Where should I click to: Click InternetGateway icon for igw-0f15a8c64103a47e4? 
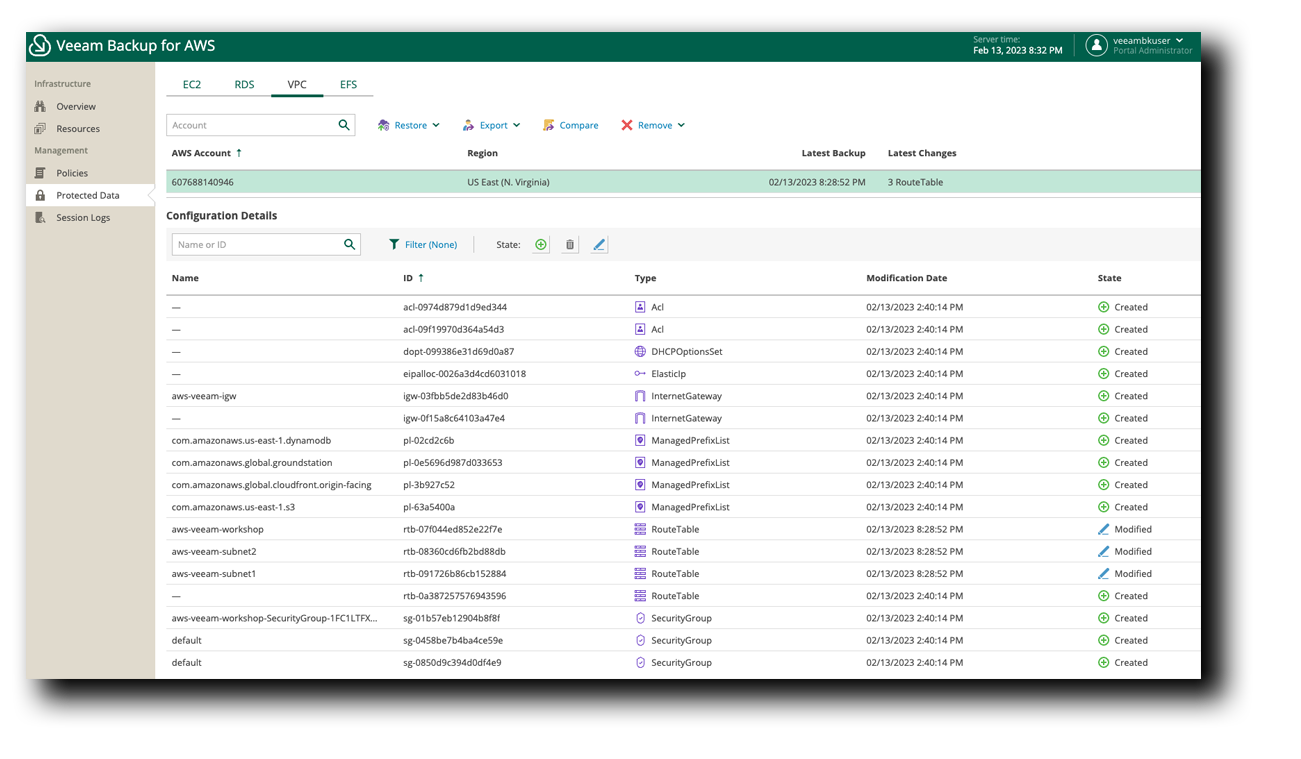pos(640,418)
